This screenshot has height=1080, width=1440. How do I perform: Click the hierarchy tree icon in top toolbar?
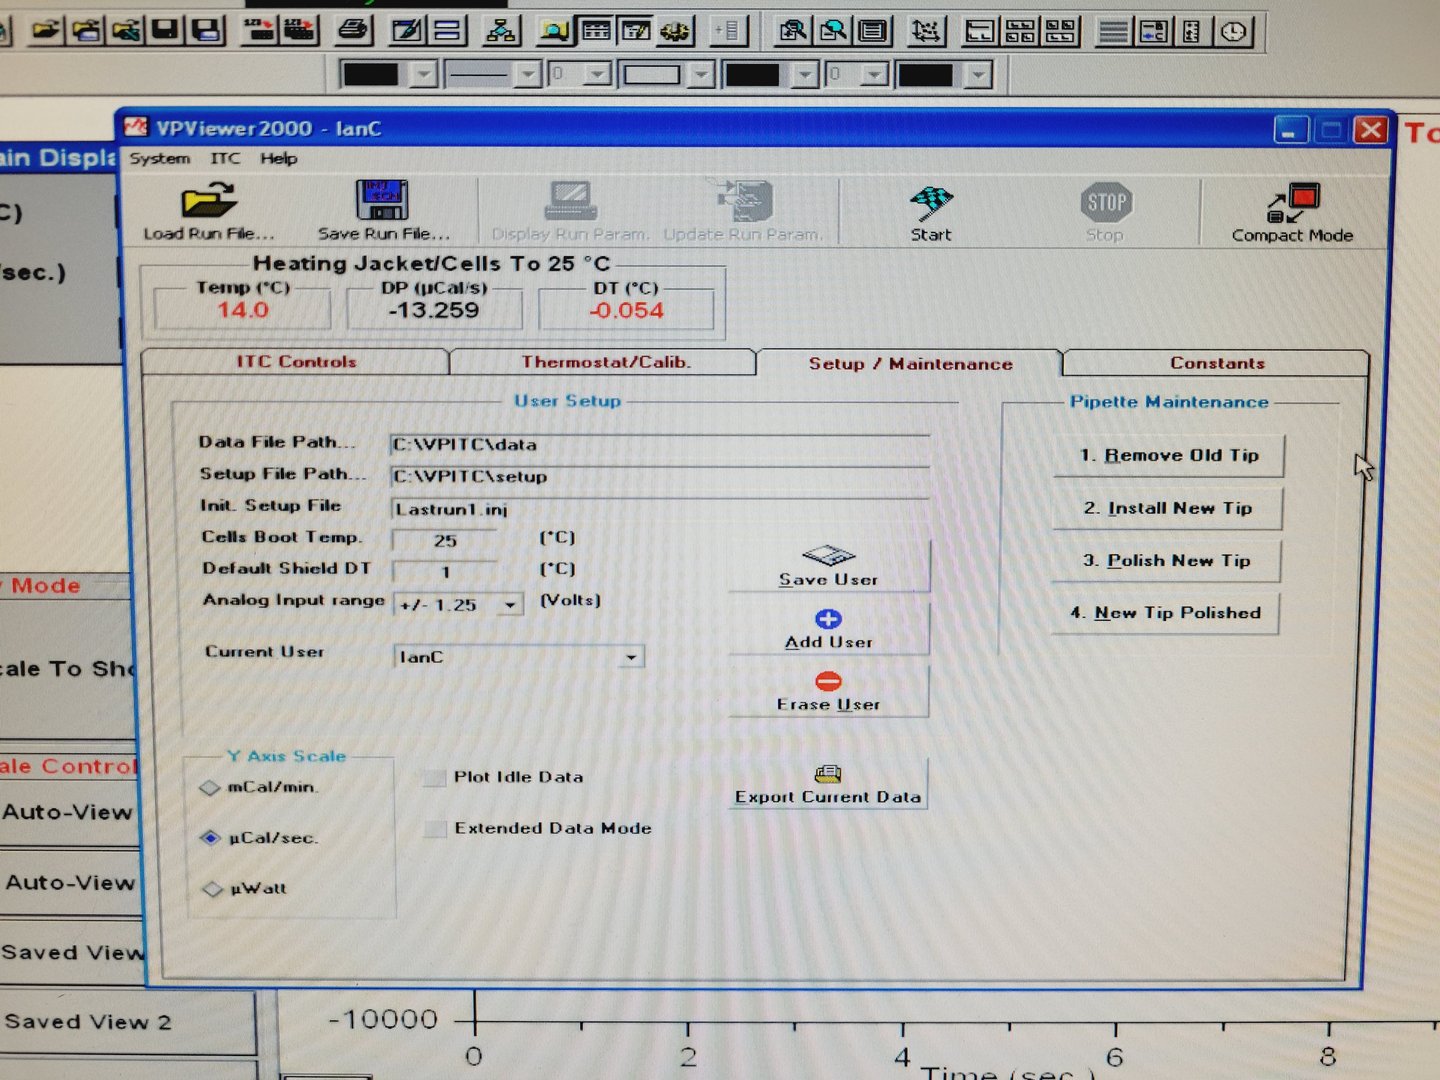(501, 31)
